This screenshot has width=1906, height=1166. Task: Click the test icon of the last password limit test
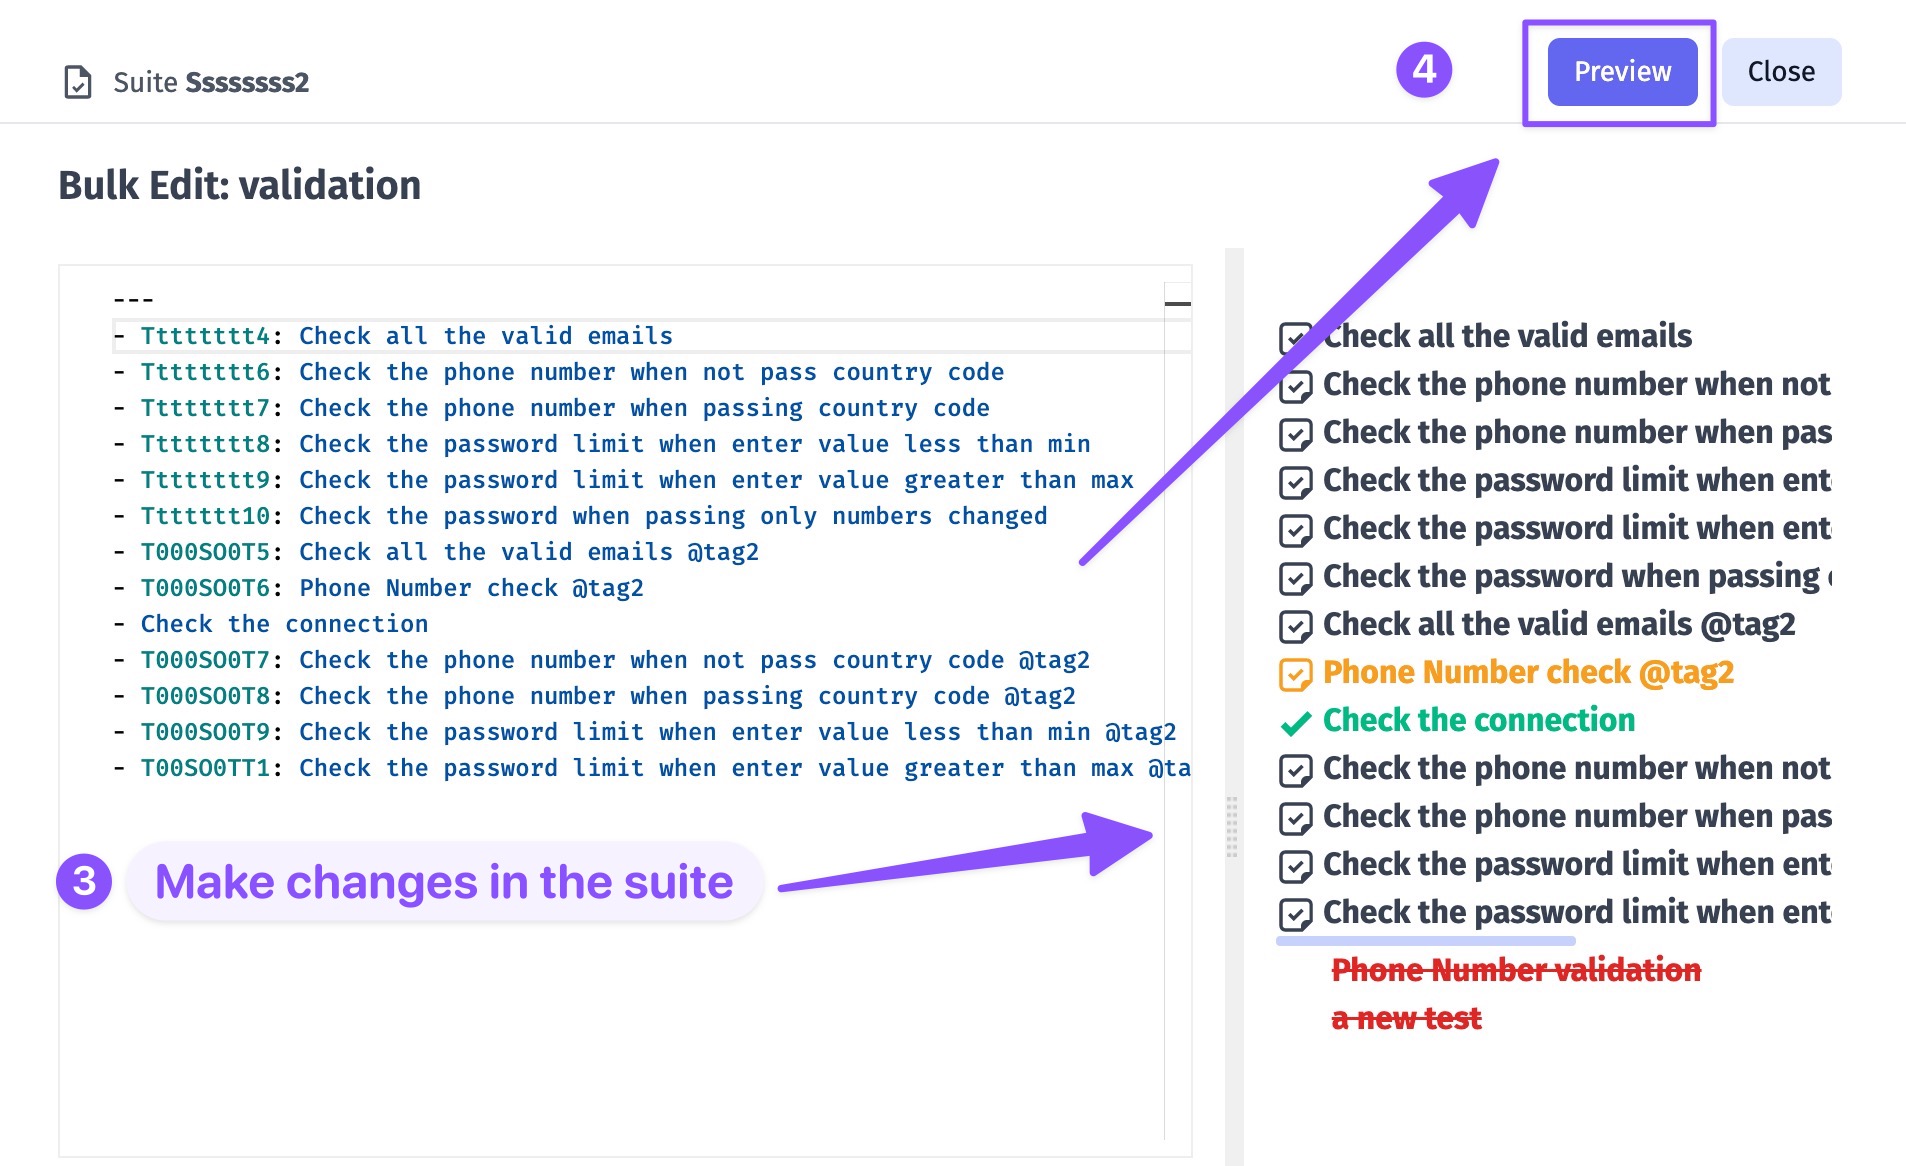(x=1296, y=915)
